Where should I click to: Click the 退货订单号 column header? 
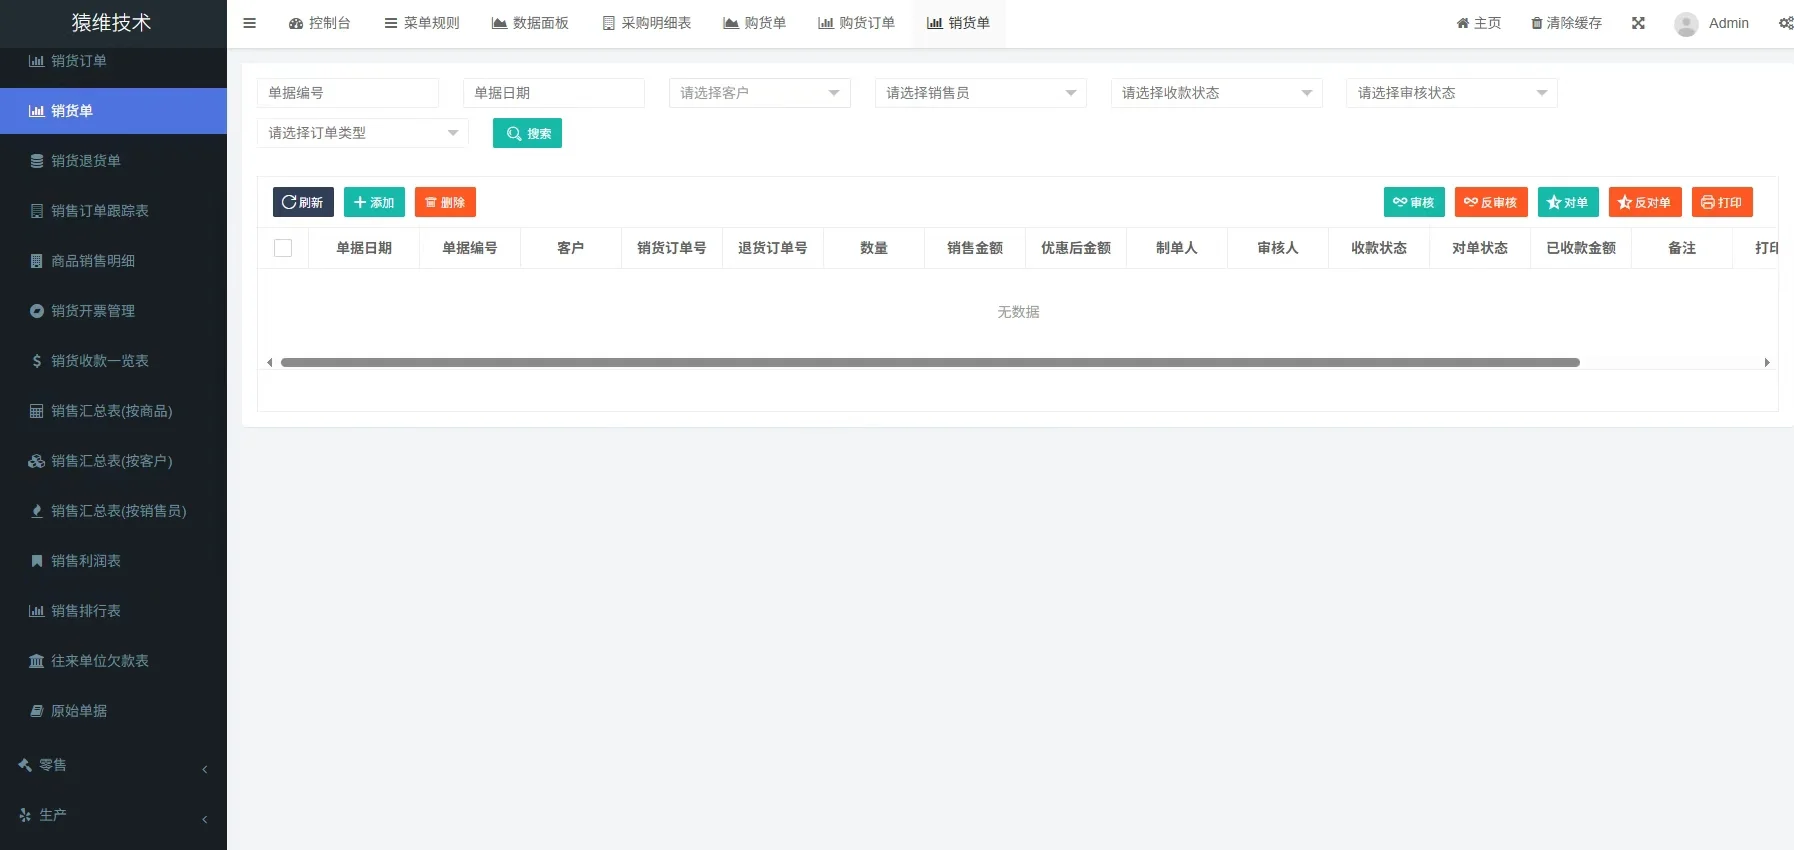pos(773,248)
